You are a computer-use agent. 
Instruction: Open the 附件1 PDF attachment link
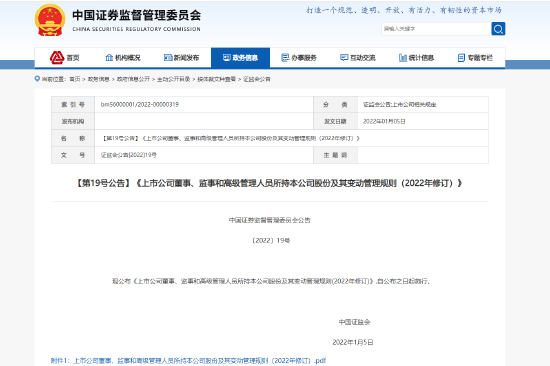pos(188,361)
